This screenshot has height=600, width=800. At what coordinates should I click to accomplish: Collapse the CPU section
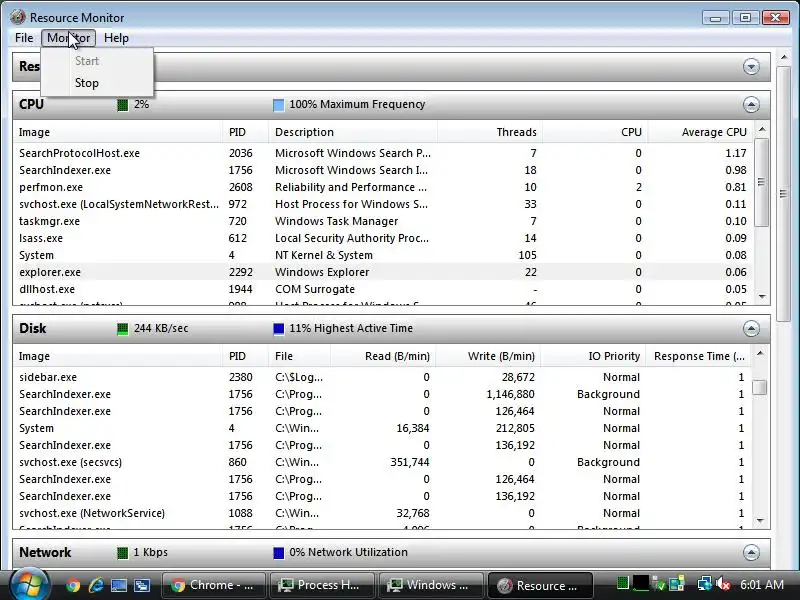point(751,105)
